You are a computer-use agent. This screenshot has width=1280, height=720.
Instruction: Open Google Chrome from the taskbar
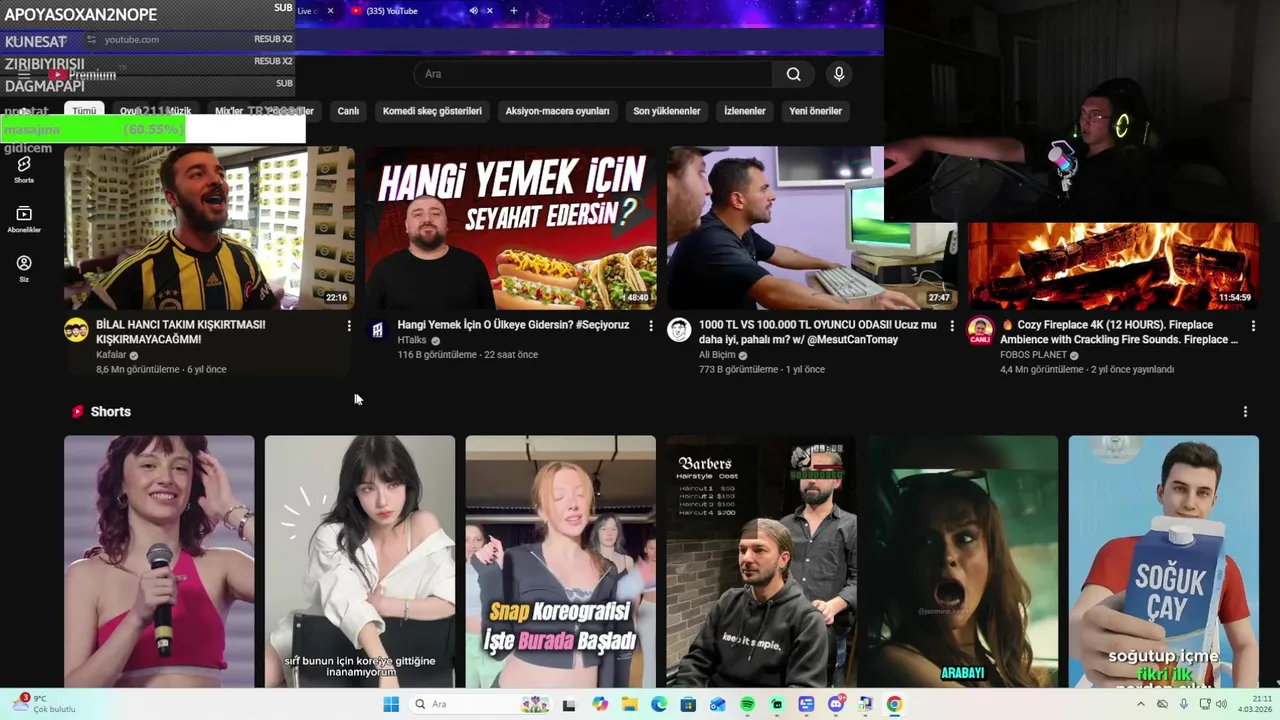(894, 704)
